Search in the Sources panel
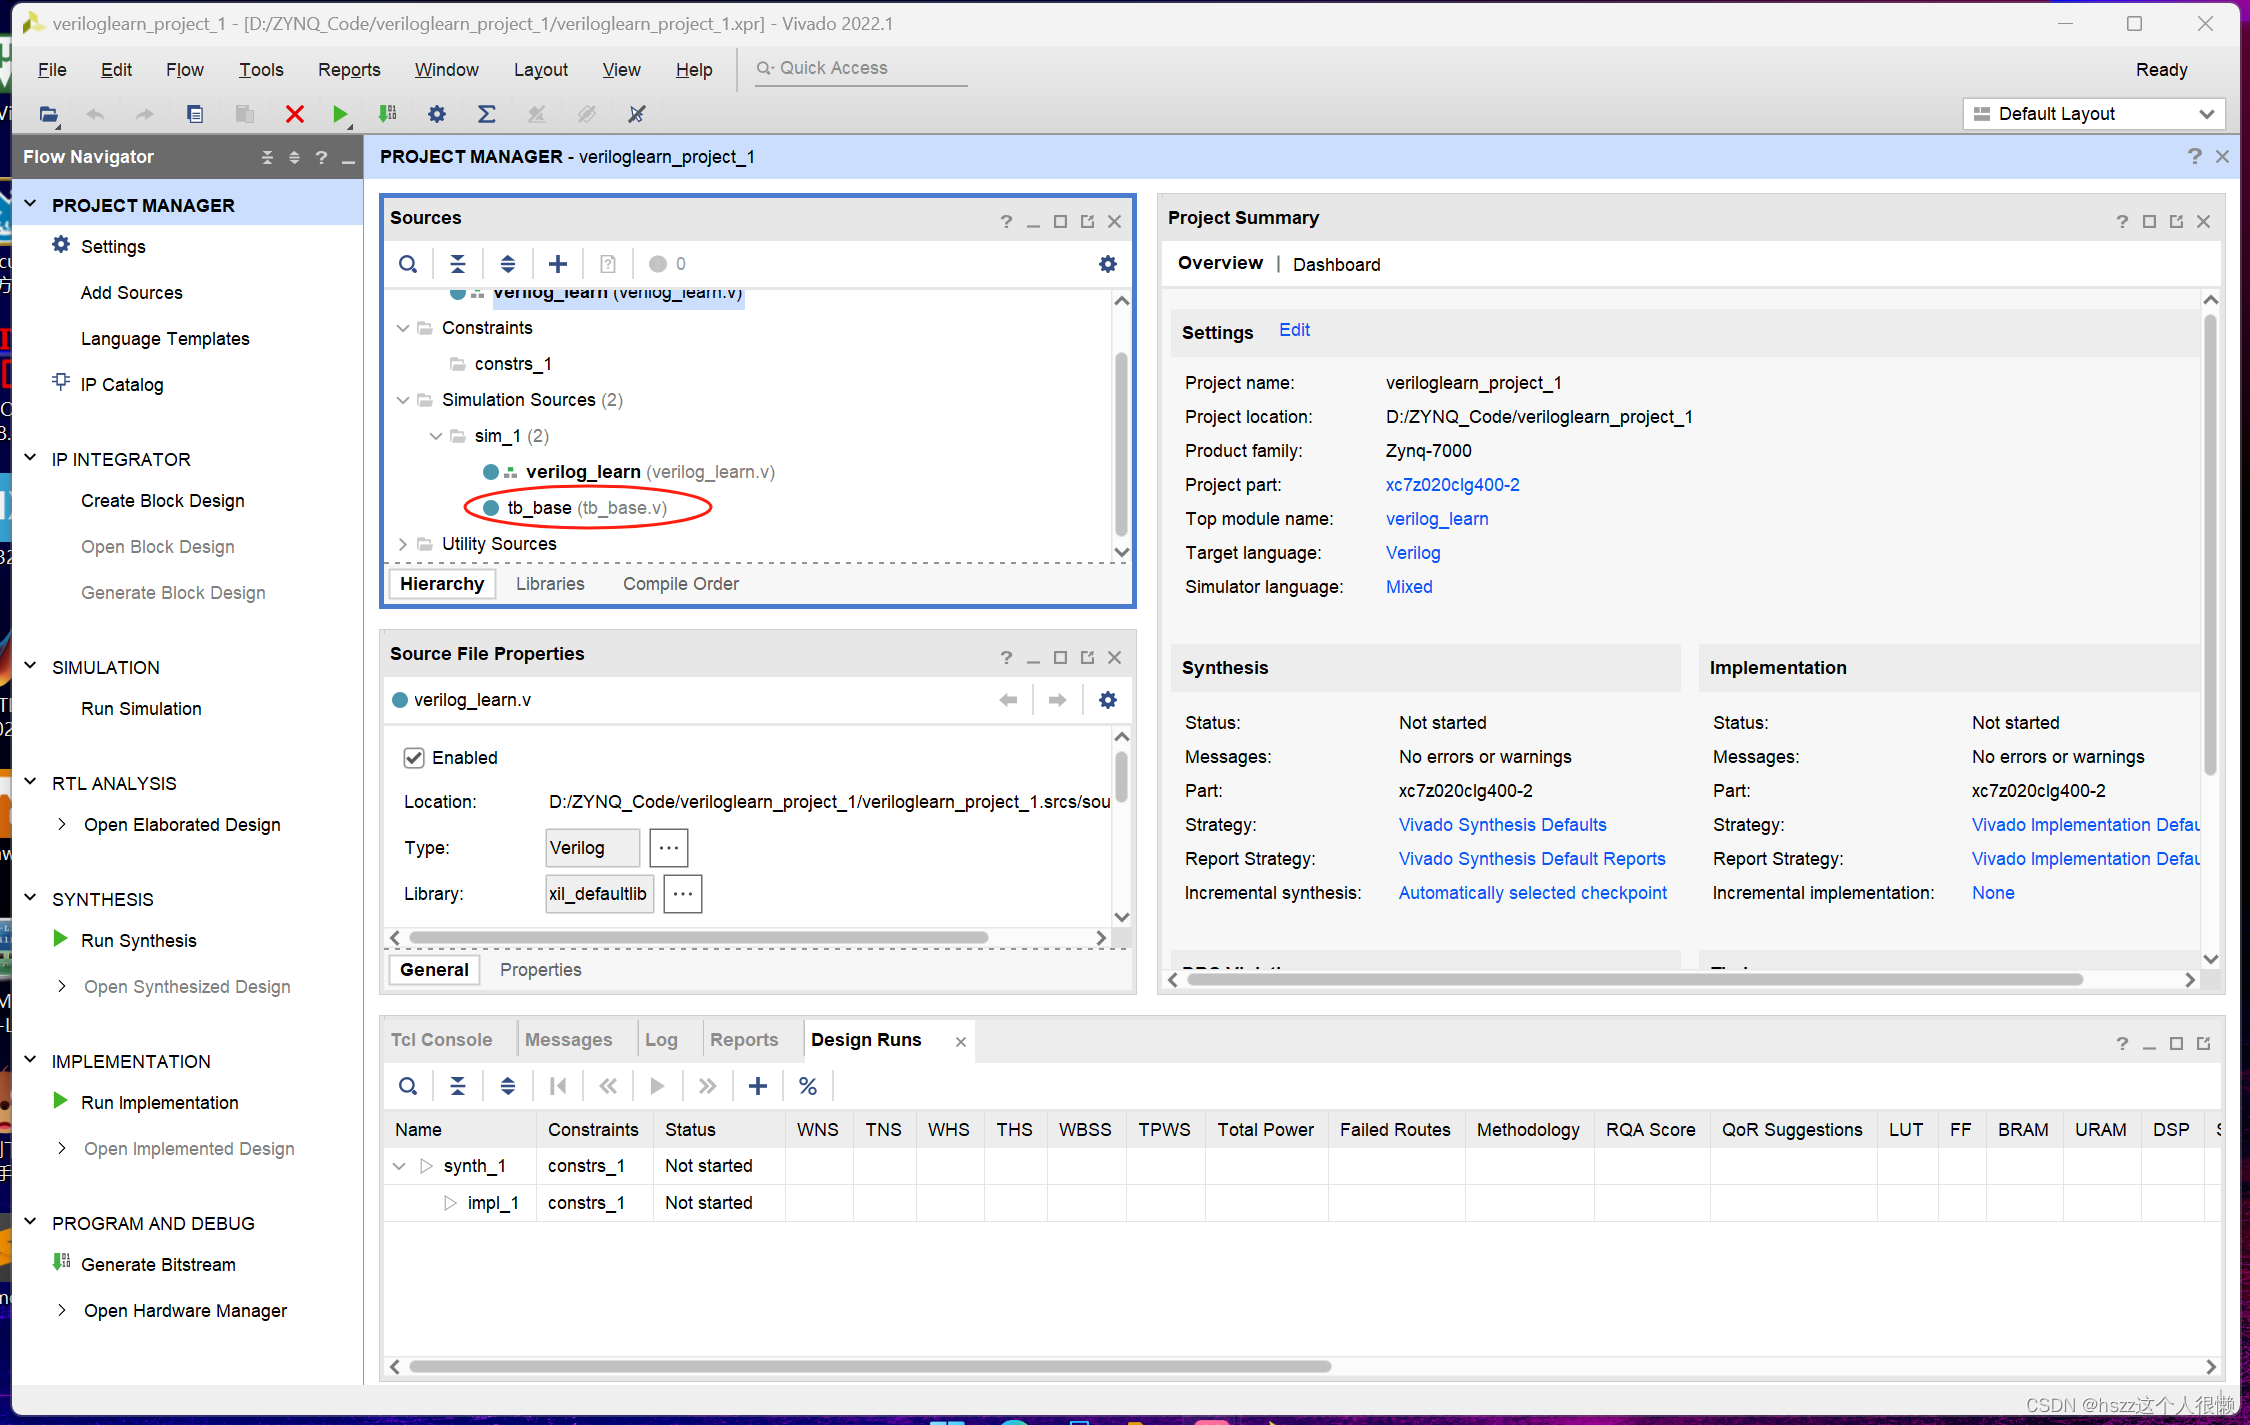The height and width of the screenshot is (1425, 2250). coord(408,264)
